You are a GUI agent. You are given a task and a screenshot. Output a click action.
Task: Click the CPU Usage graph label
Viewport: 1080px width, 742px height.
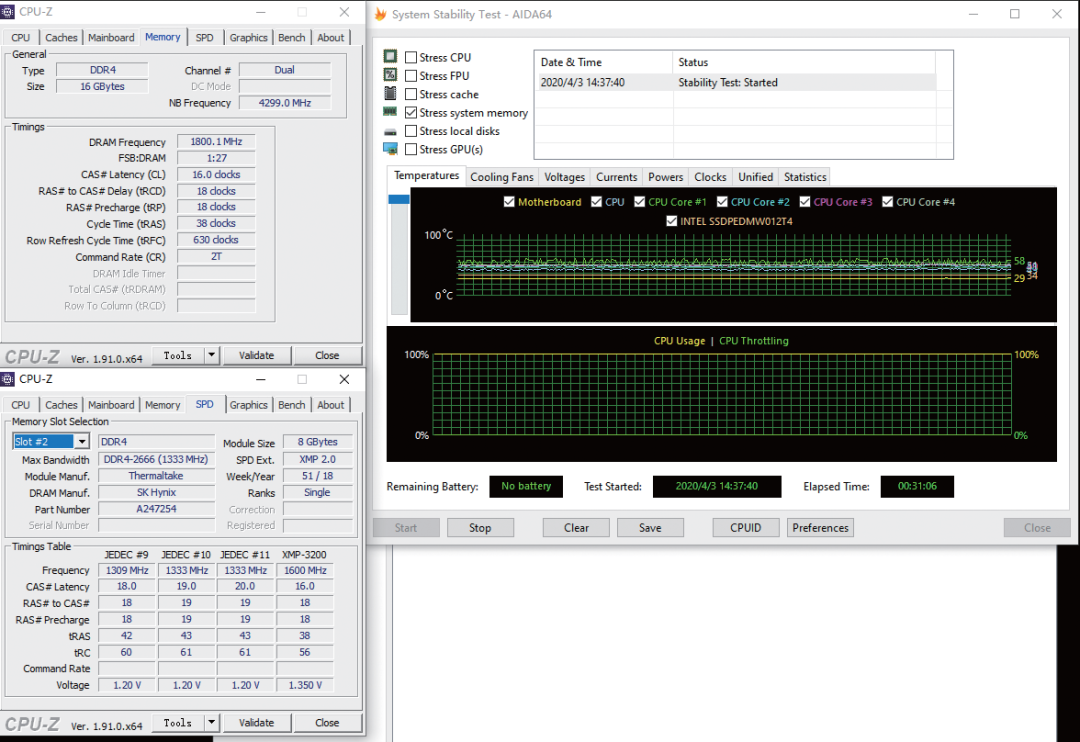(679, 341)
